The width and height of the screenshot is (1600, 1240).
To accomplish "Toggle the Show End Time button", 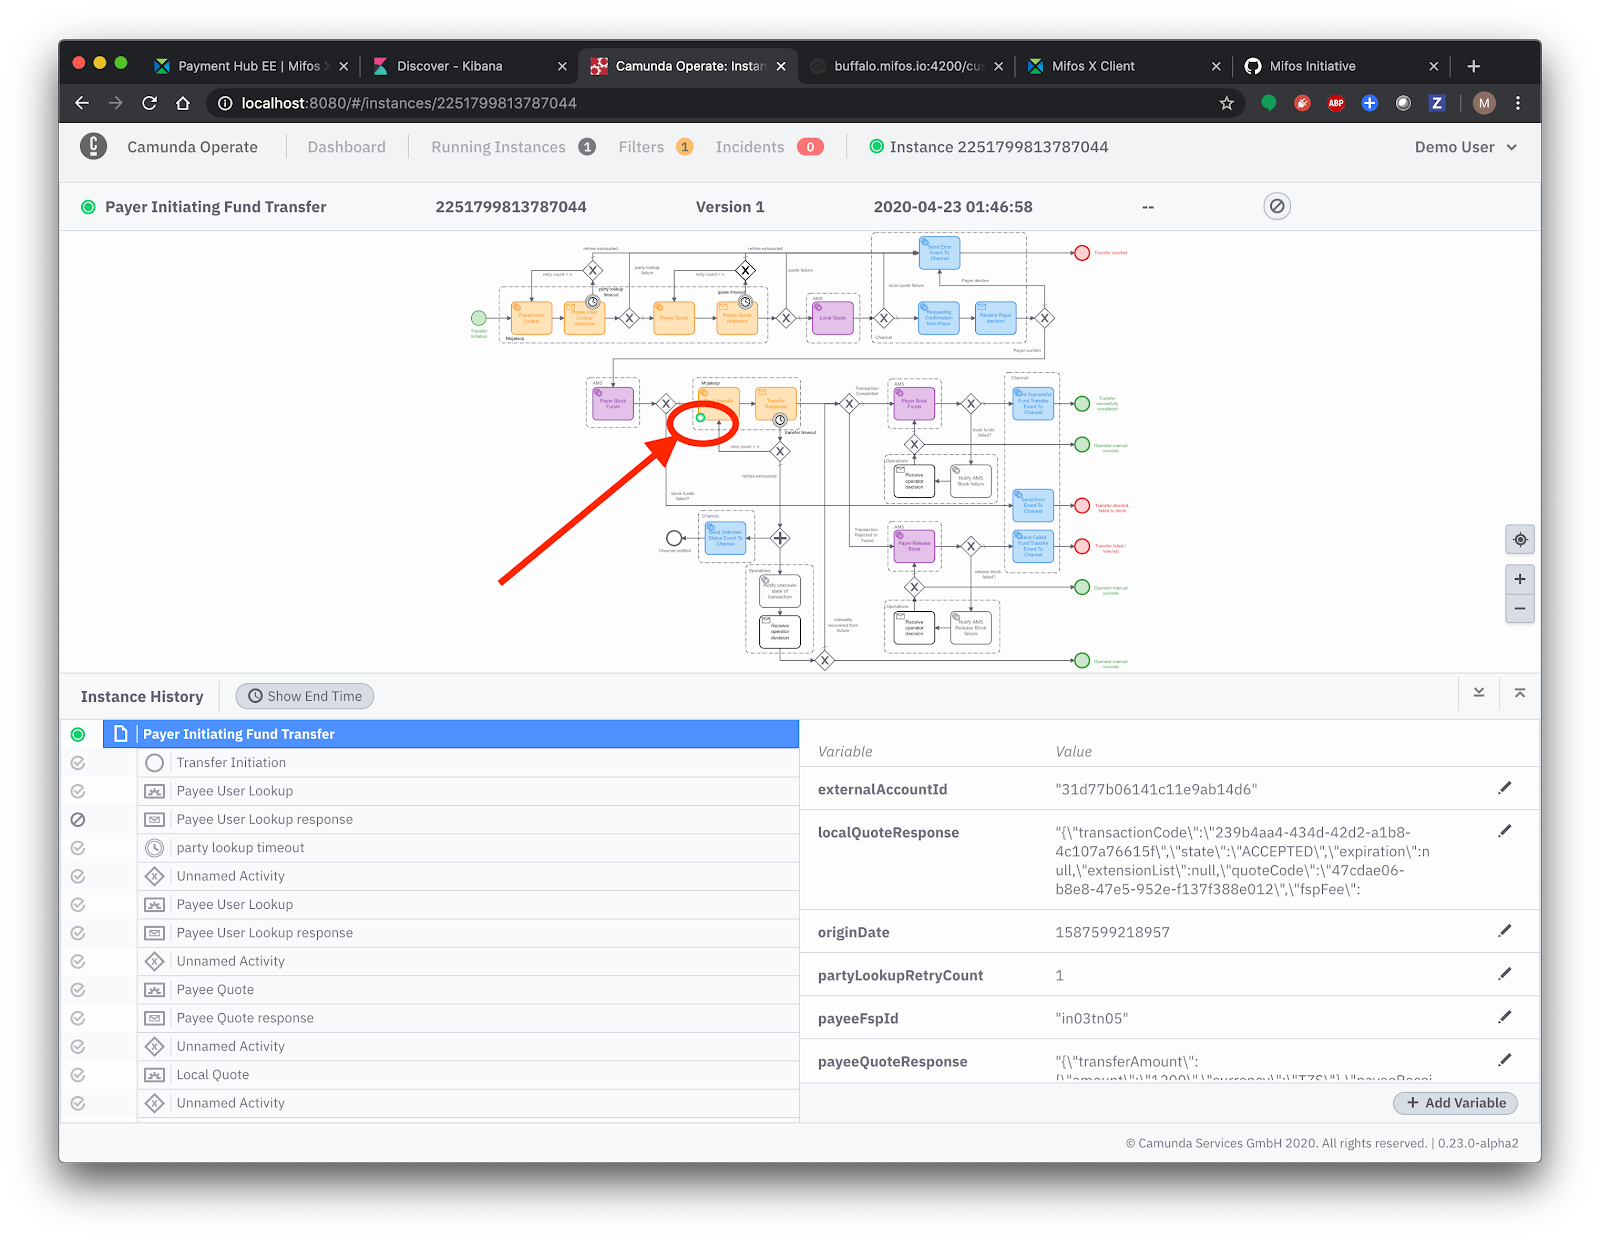I will coord(305,696).
